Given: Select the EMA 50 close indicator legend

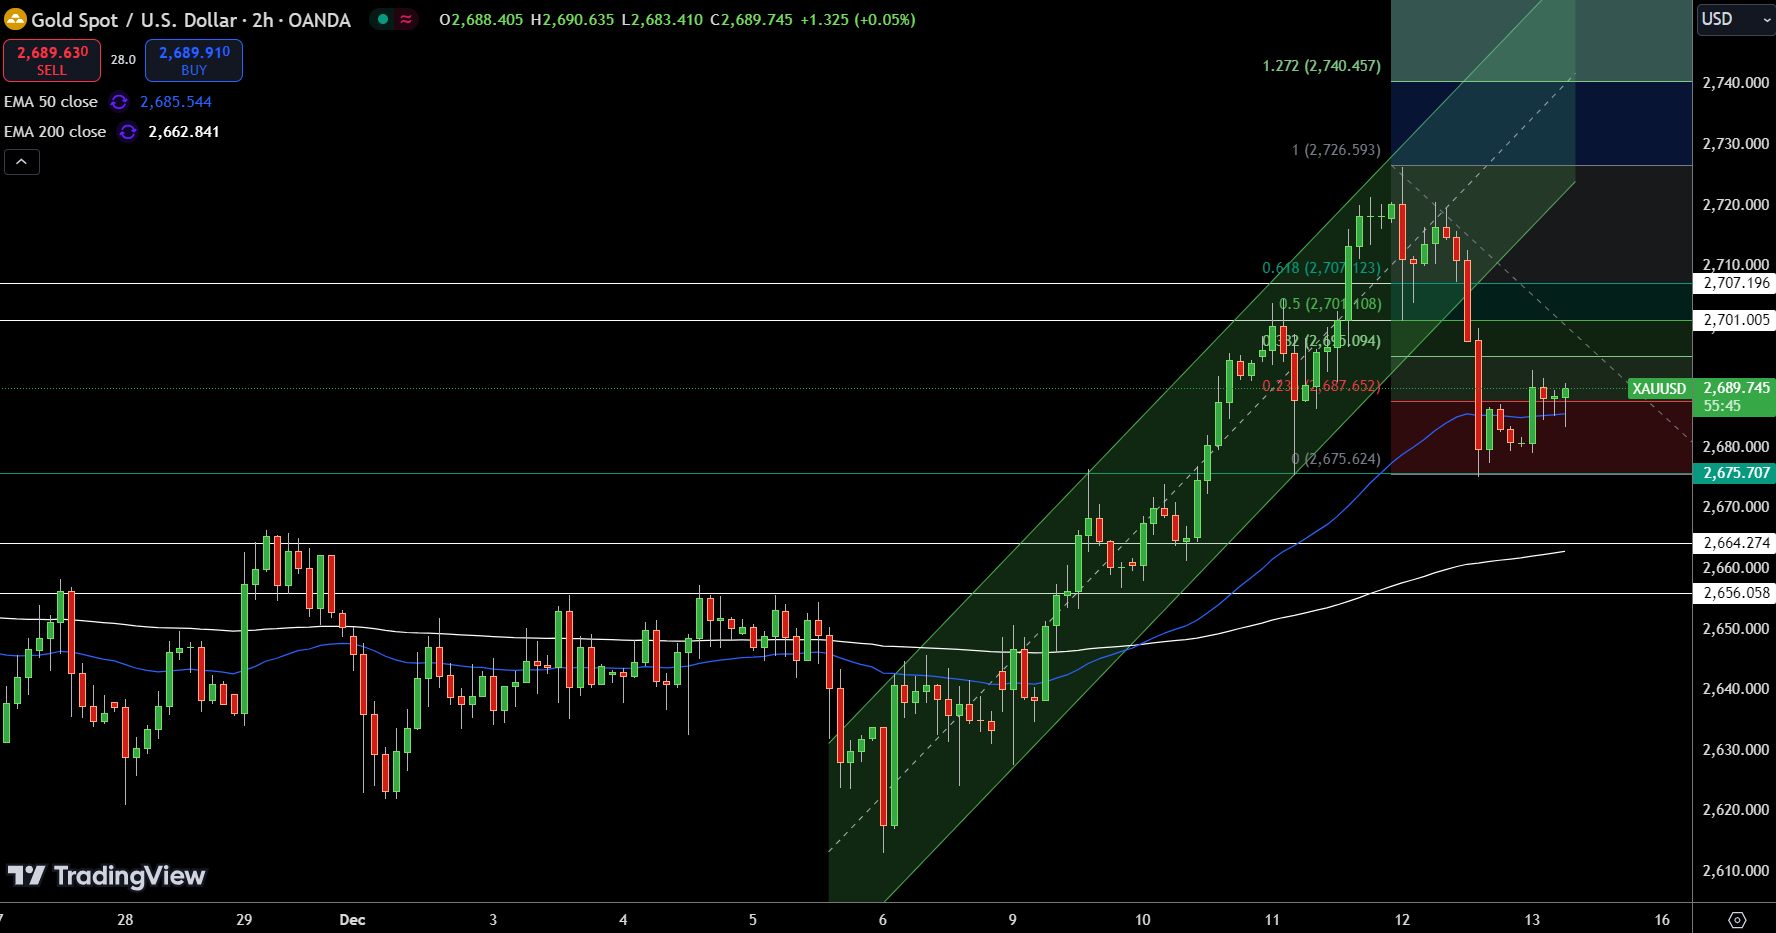Looking at the screenshot, I should click(51, 102).
